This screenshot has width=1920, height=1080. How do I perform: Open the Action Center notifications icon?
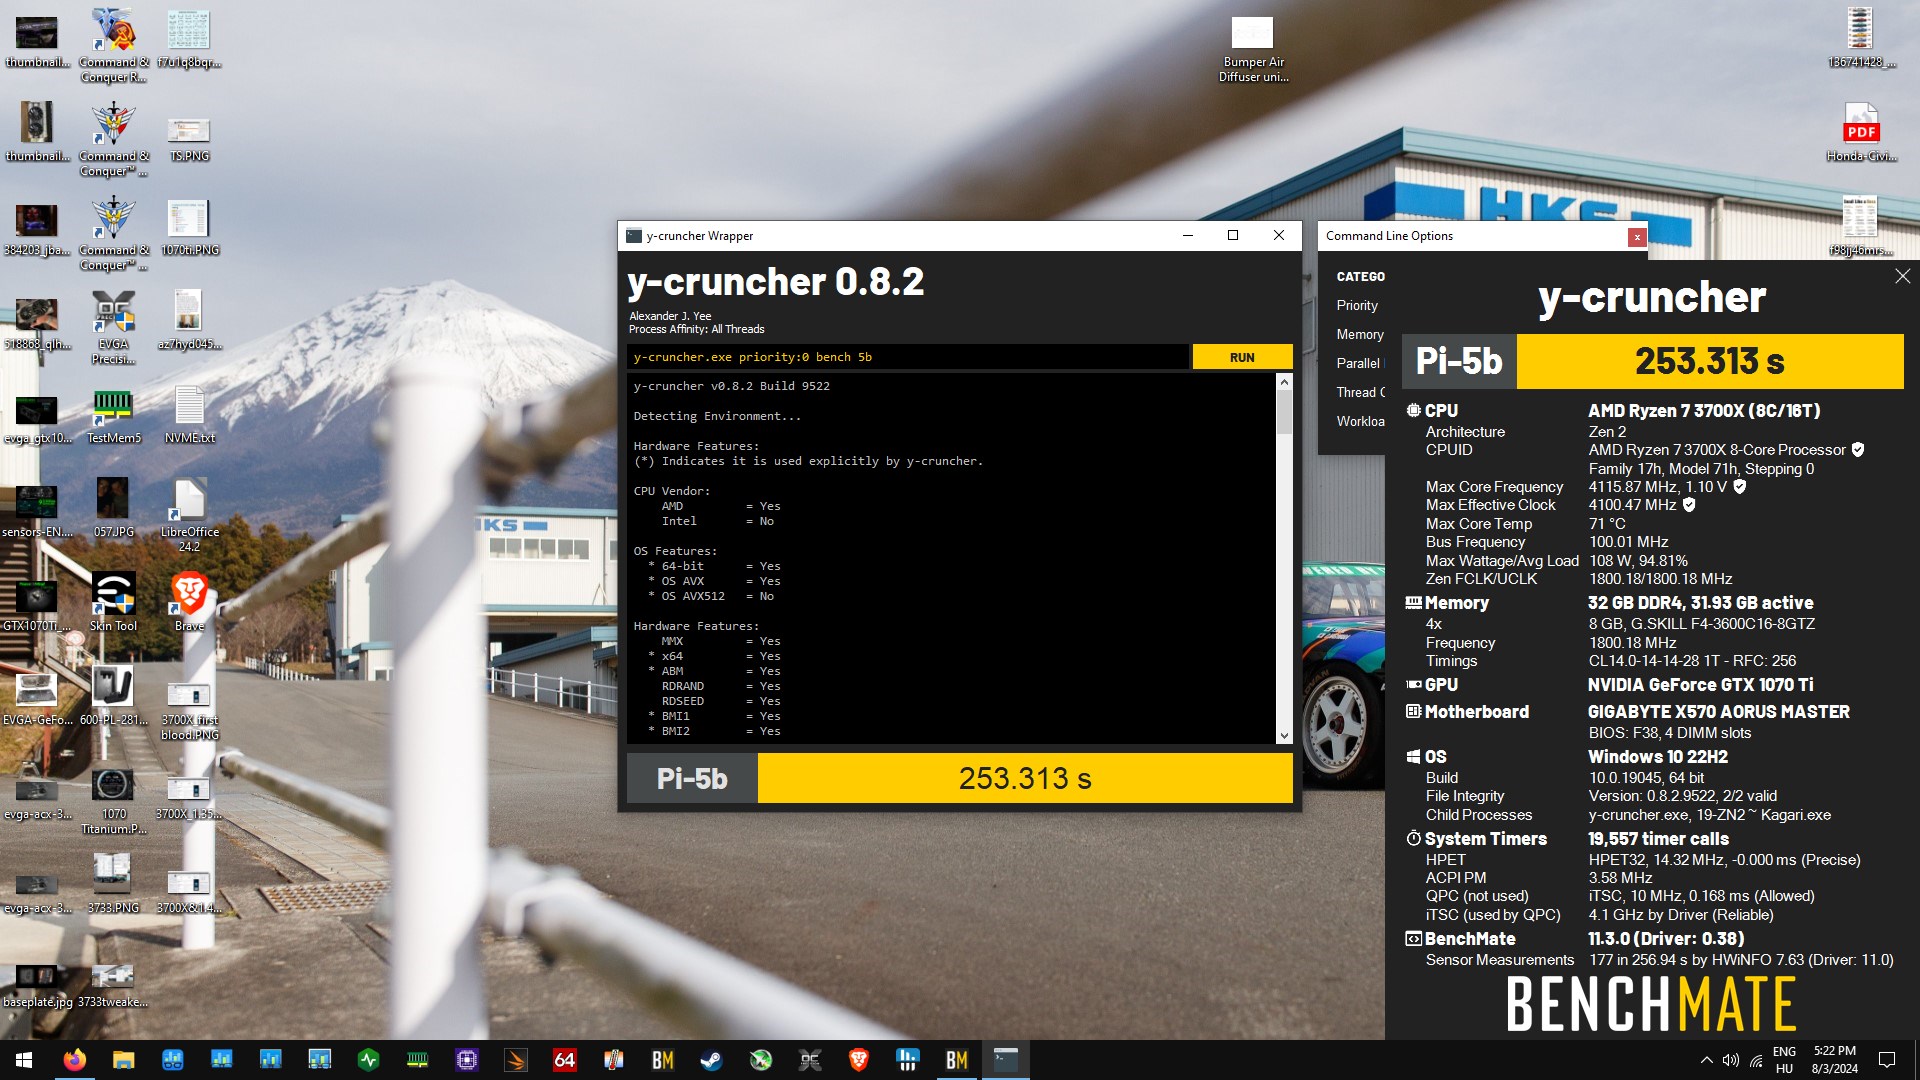pyautogui.click(x=1887, y=1060)
